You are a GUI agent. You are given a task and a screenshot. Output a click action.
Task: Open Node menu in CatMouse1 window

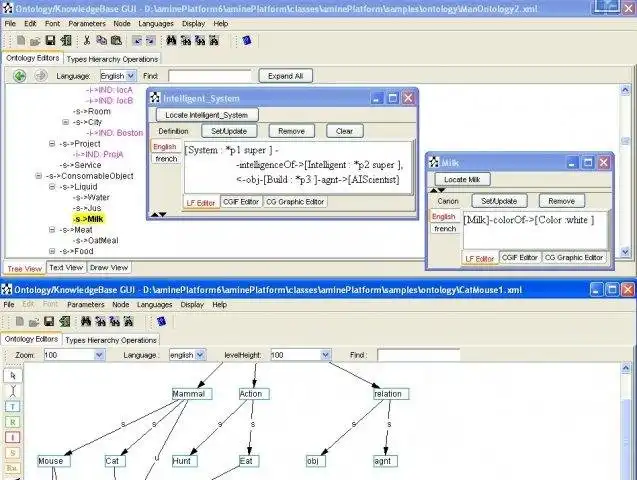121,305
